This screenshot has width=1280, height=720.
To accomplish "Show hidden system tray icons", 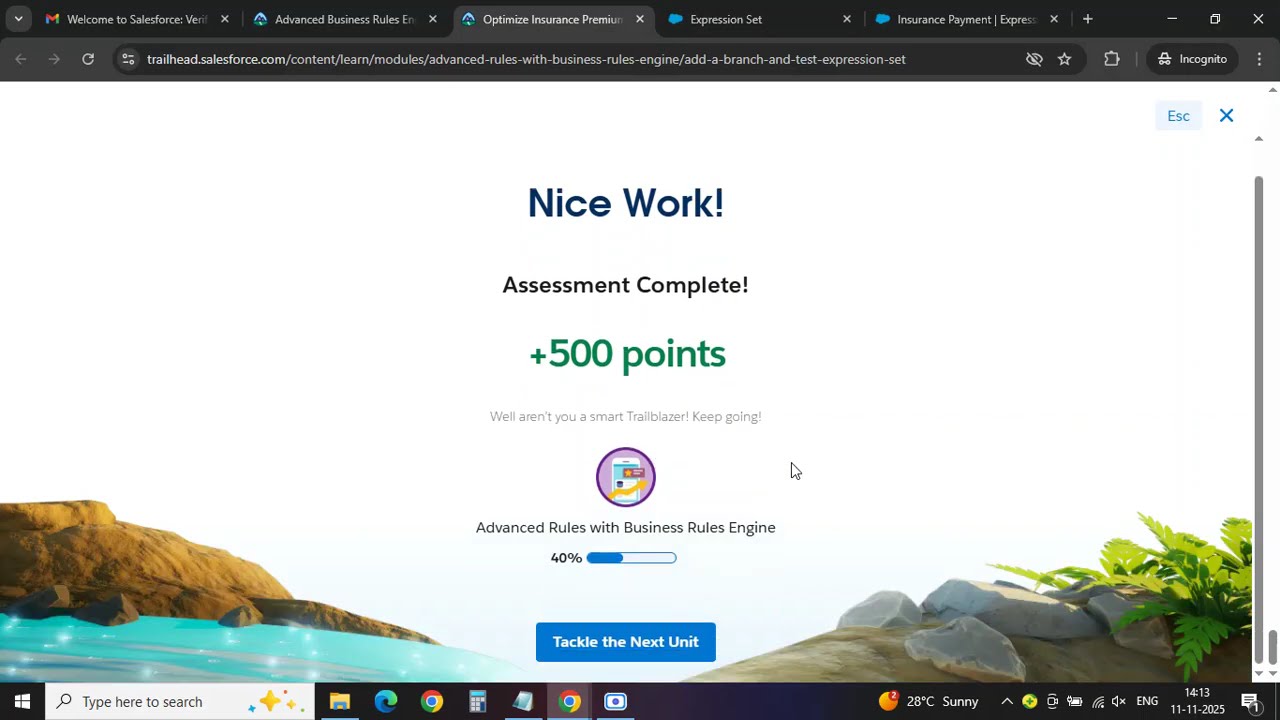I will pyautogui.click(x=1007, y=701).
